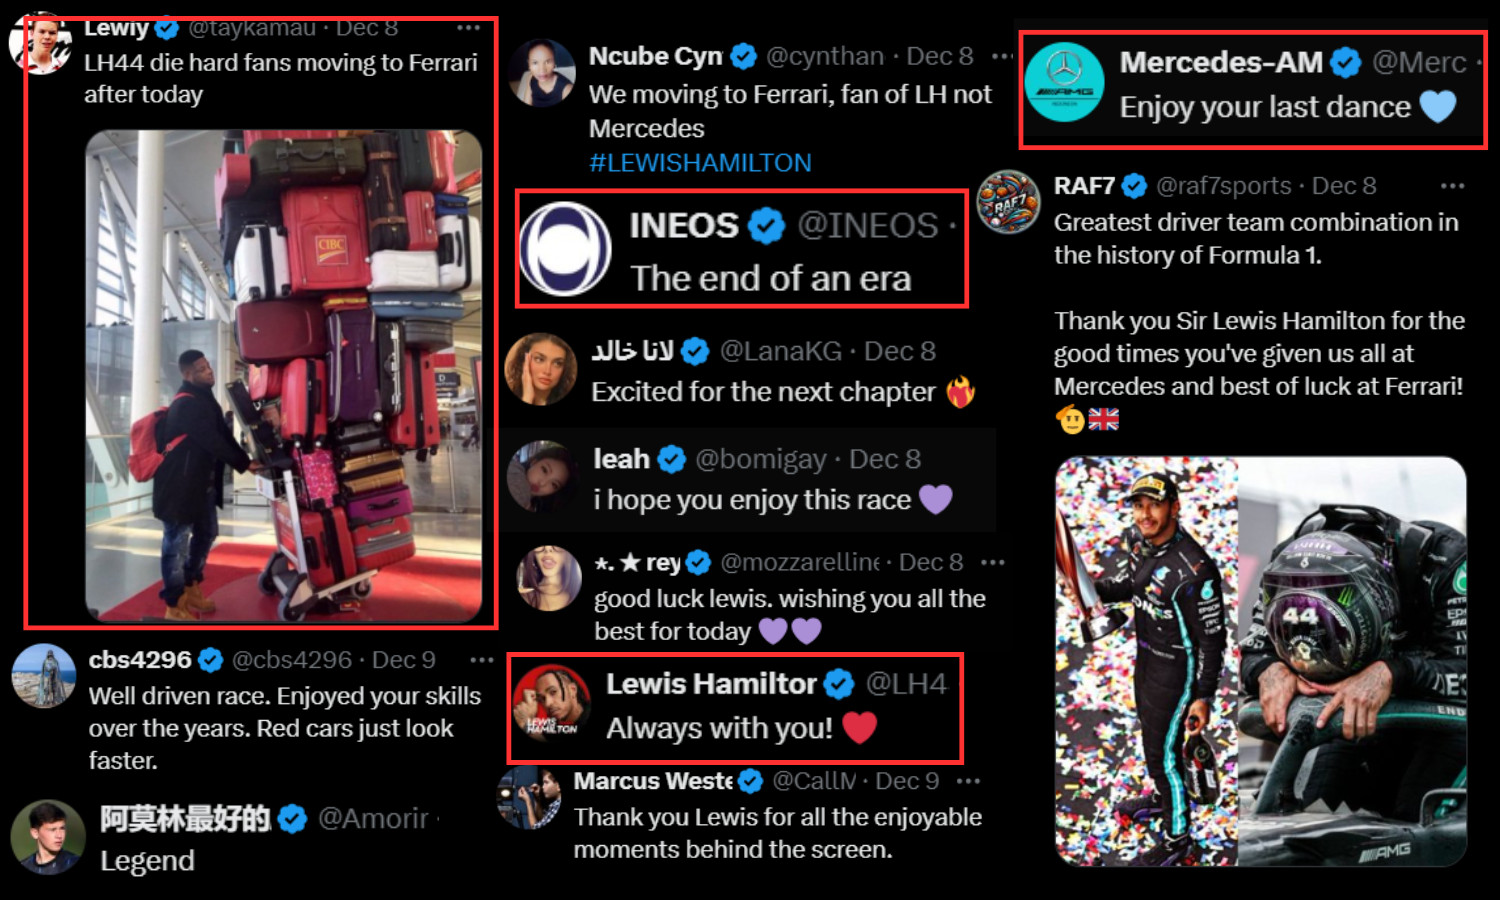Click verified badge next to Lewis Hamilton

839,685
